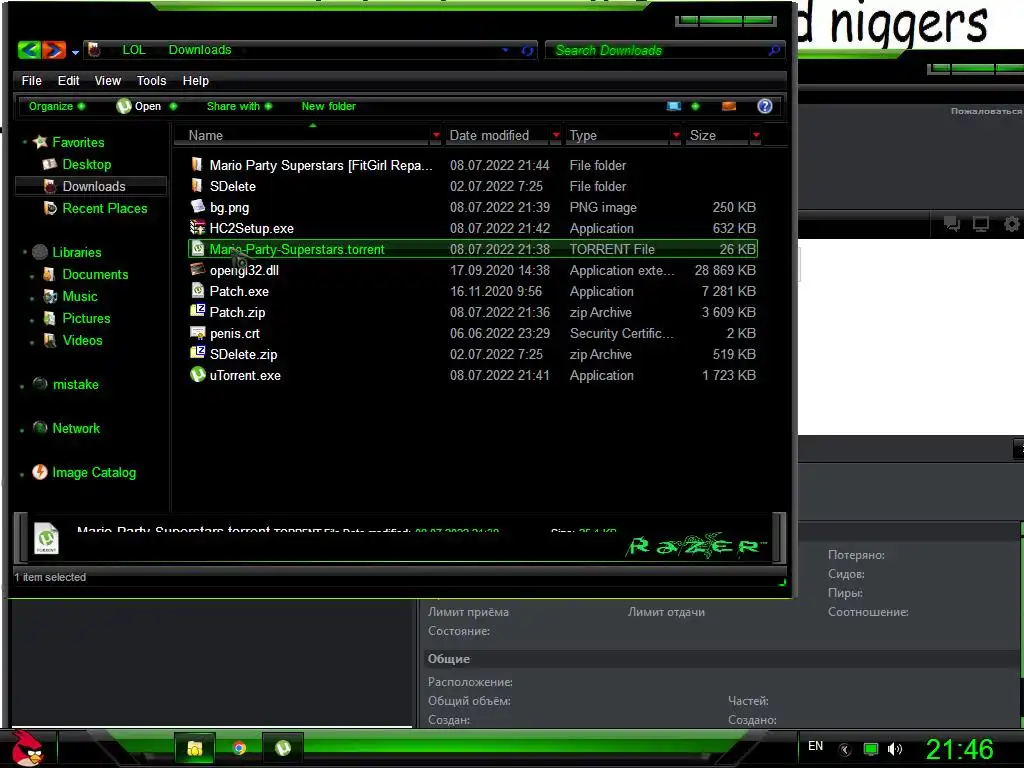1024x768 pixels.
Task: Sort by the Date modified column
Action: pos(497,135)
